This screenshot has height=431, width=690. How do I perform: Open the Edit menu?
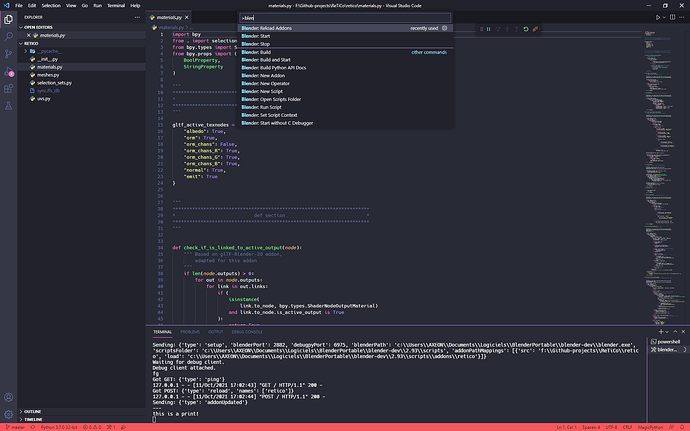tap(32, 5)
